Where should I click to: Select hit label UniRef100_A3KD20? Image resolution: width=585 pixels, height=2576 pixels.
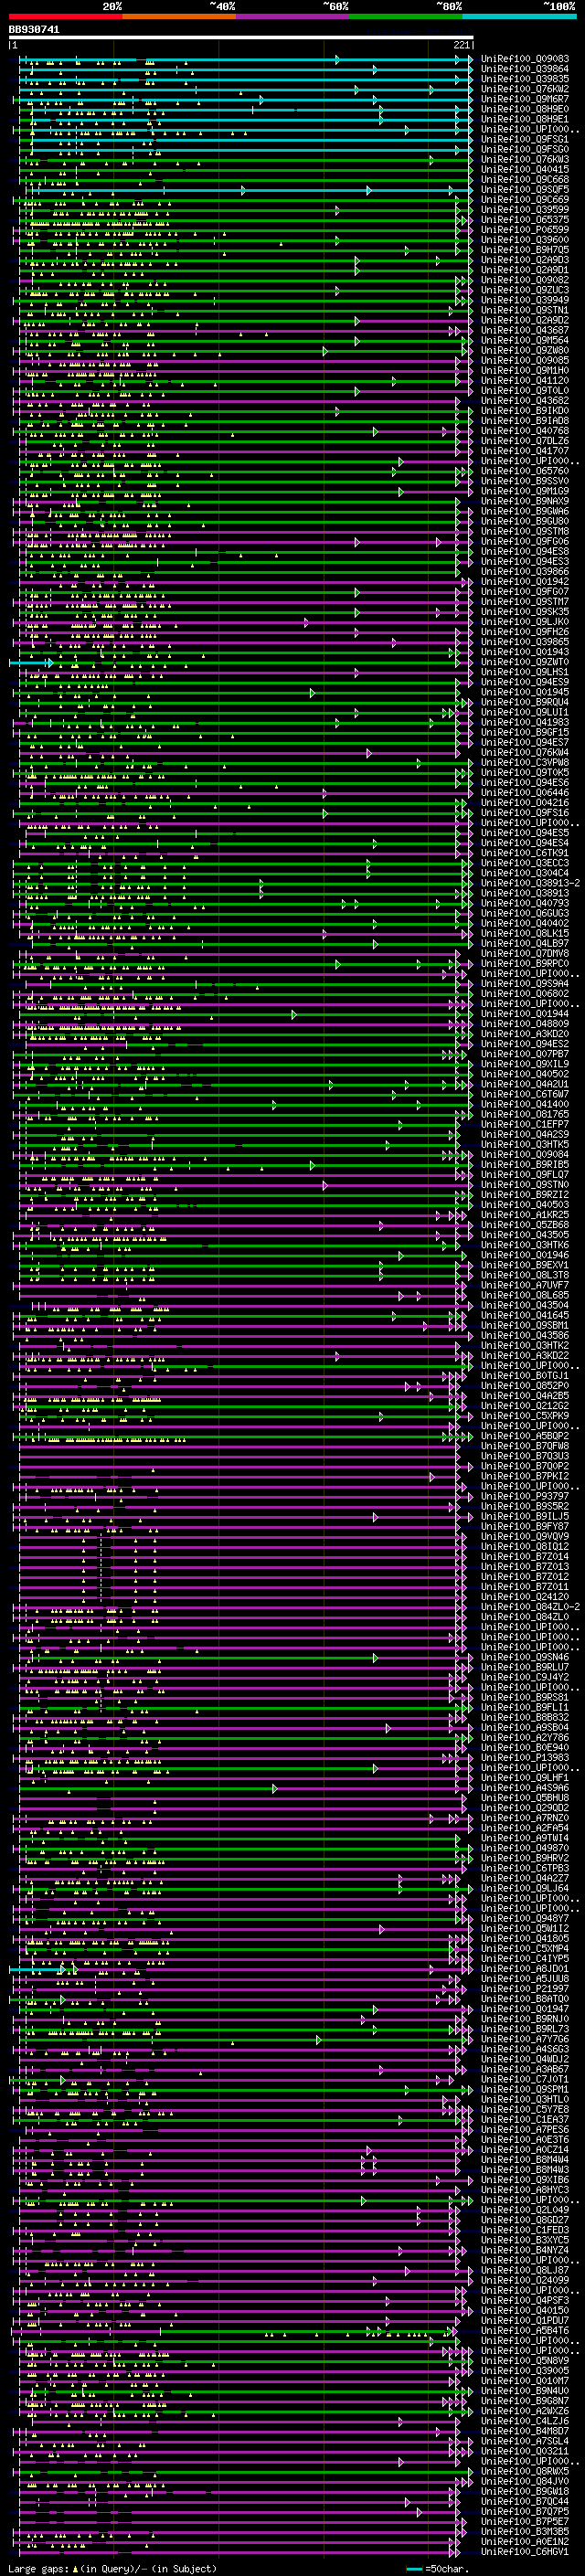(x=525, y=1034)
